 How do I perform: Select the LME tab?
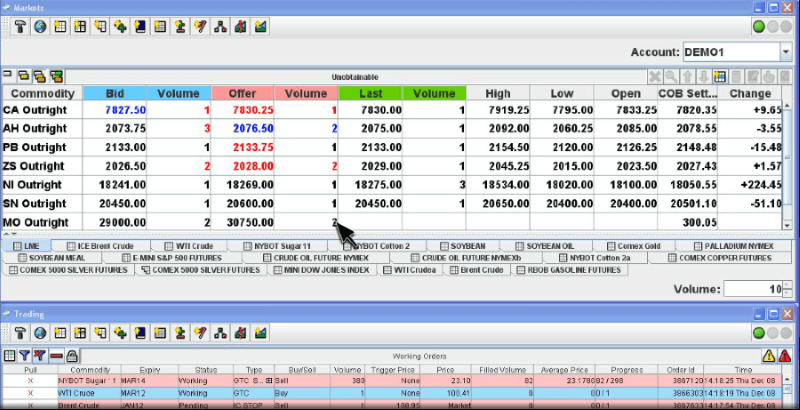point(27,246)
